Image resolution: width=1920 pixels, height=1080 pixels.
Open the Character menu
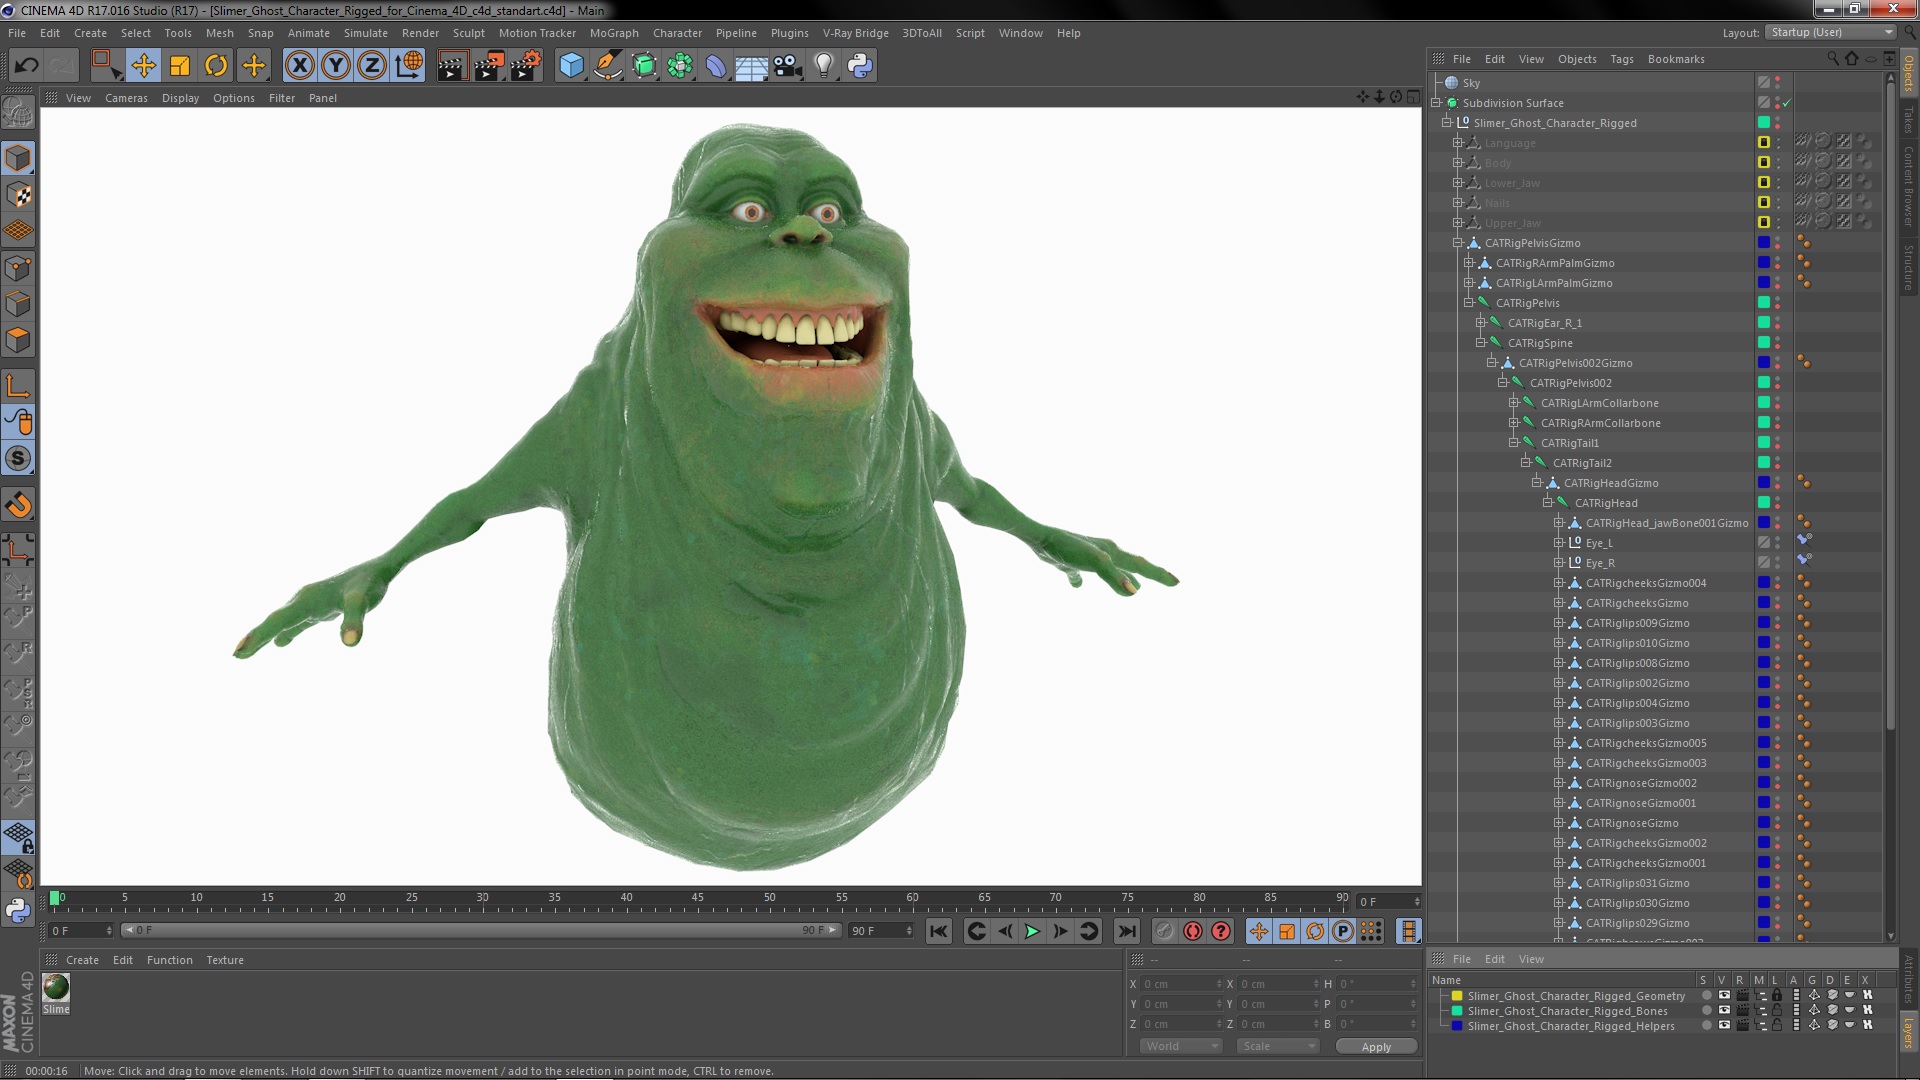(677, 33)
